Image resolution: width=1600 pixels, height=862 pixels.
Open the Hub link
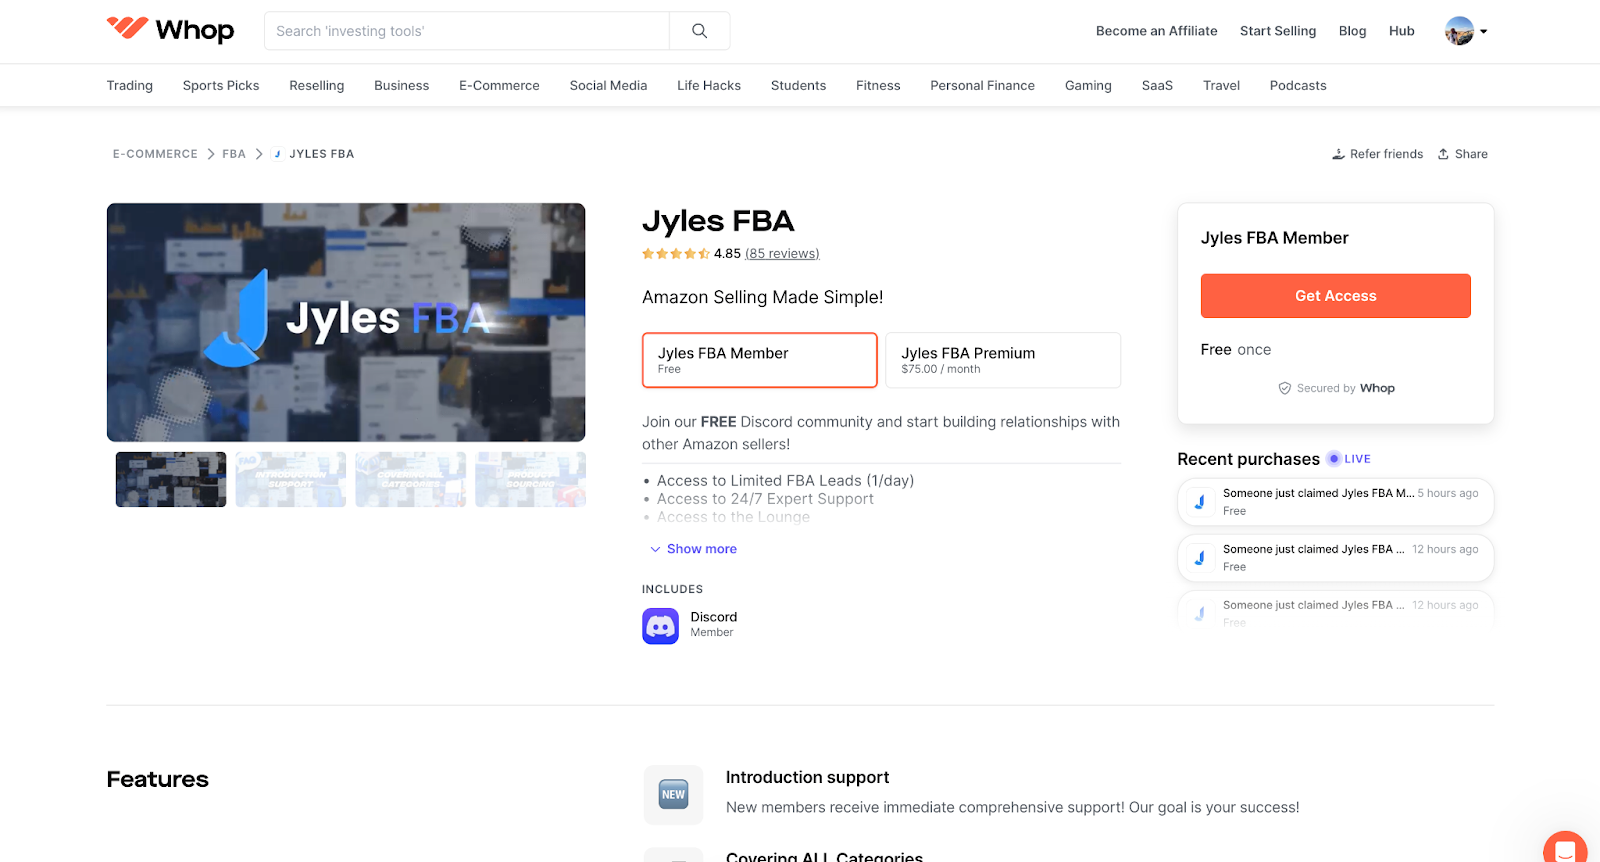[1402, 31]
